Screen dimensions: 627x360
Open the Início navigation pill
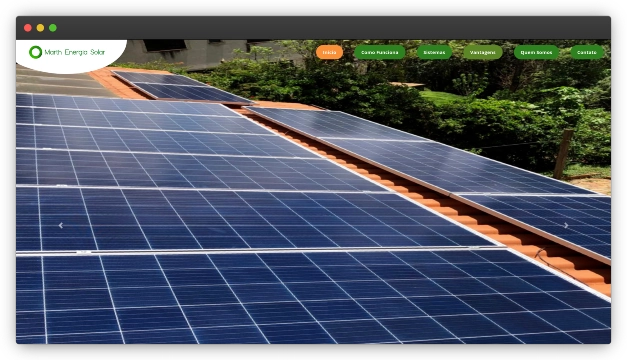329,52
